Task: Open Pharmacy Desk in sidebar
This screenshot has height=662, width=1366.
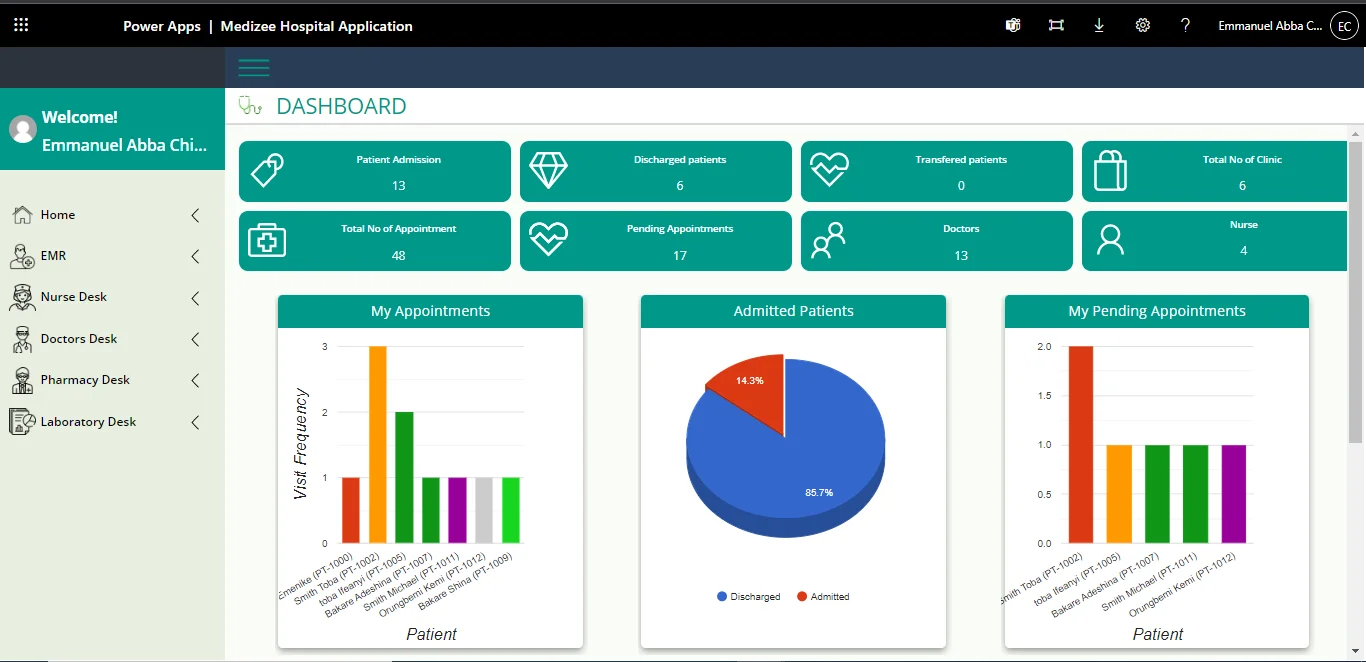Action: [85, 380]
